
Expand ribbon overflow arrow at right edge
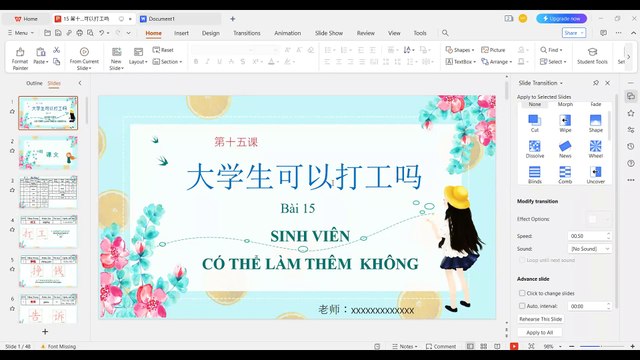click(629, 57)
